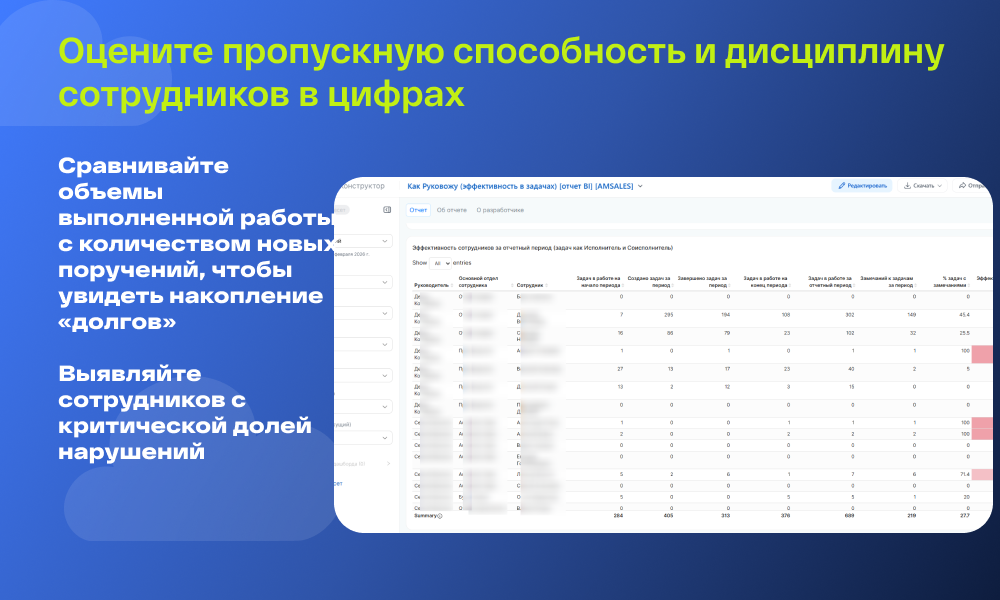Select the Summary total 27.7
1000x600 pixels.
coord(964,515)
